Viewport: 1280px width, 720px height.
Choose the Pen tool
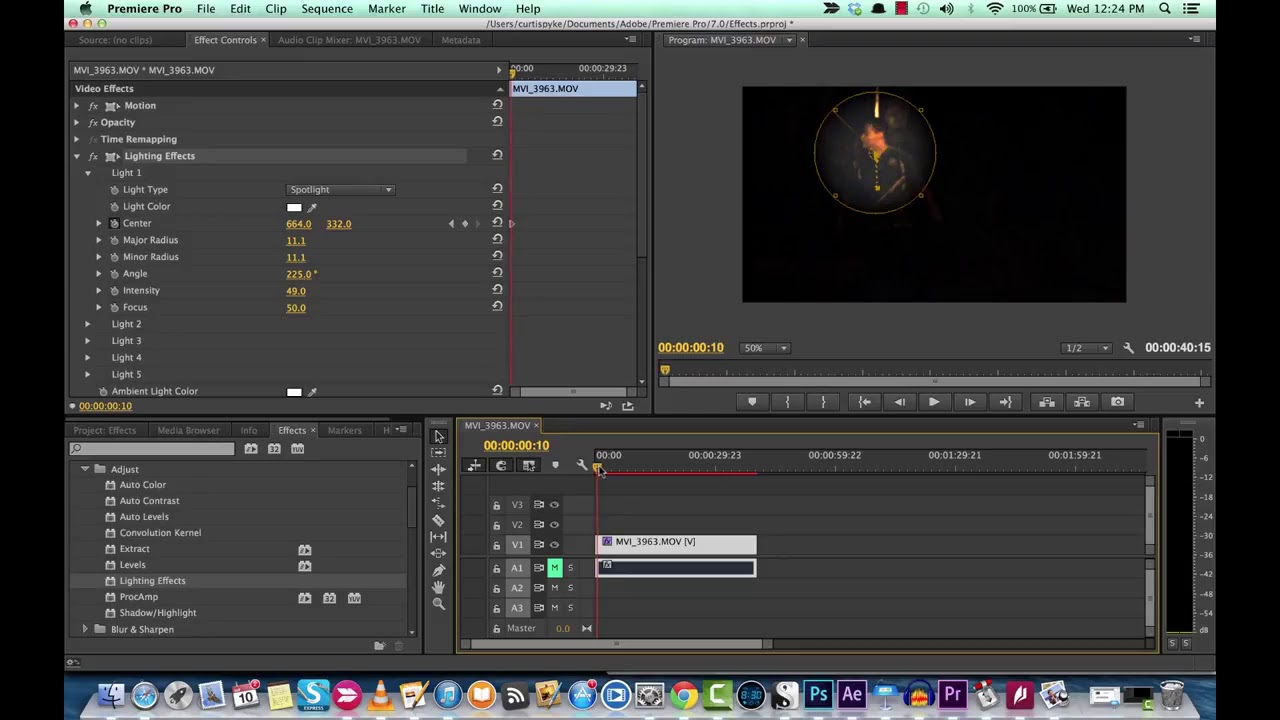click(438, 570)
